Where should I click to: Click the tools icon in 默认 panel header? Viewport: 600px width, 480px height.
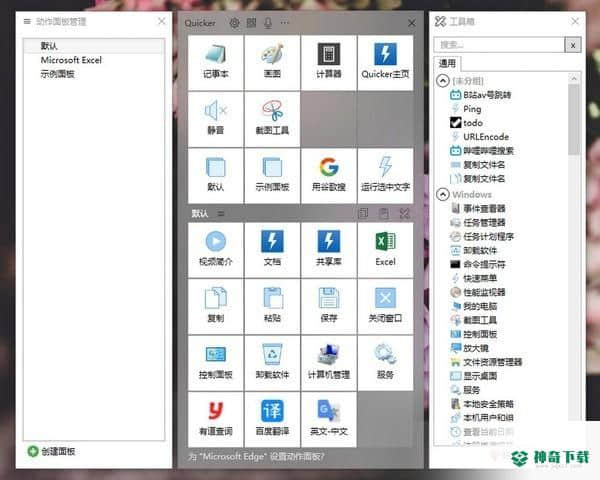pyautogui.click(x=405, y=213)
